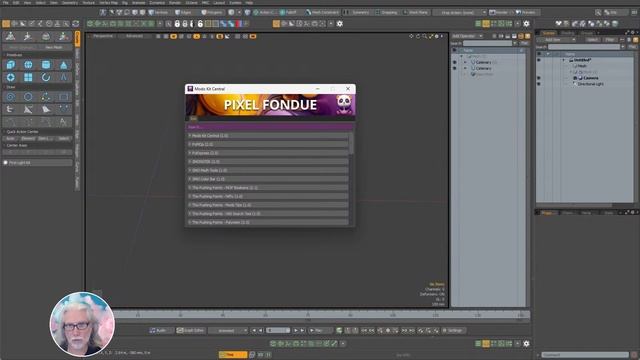Screen dimensions: 640x360
Task: Switch to the Groups tab
Action: coord(587,33)
